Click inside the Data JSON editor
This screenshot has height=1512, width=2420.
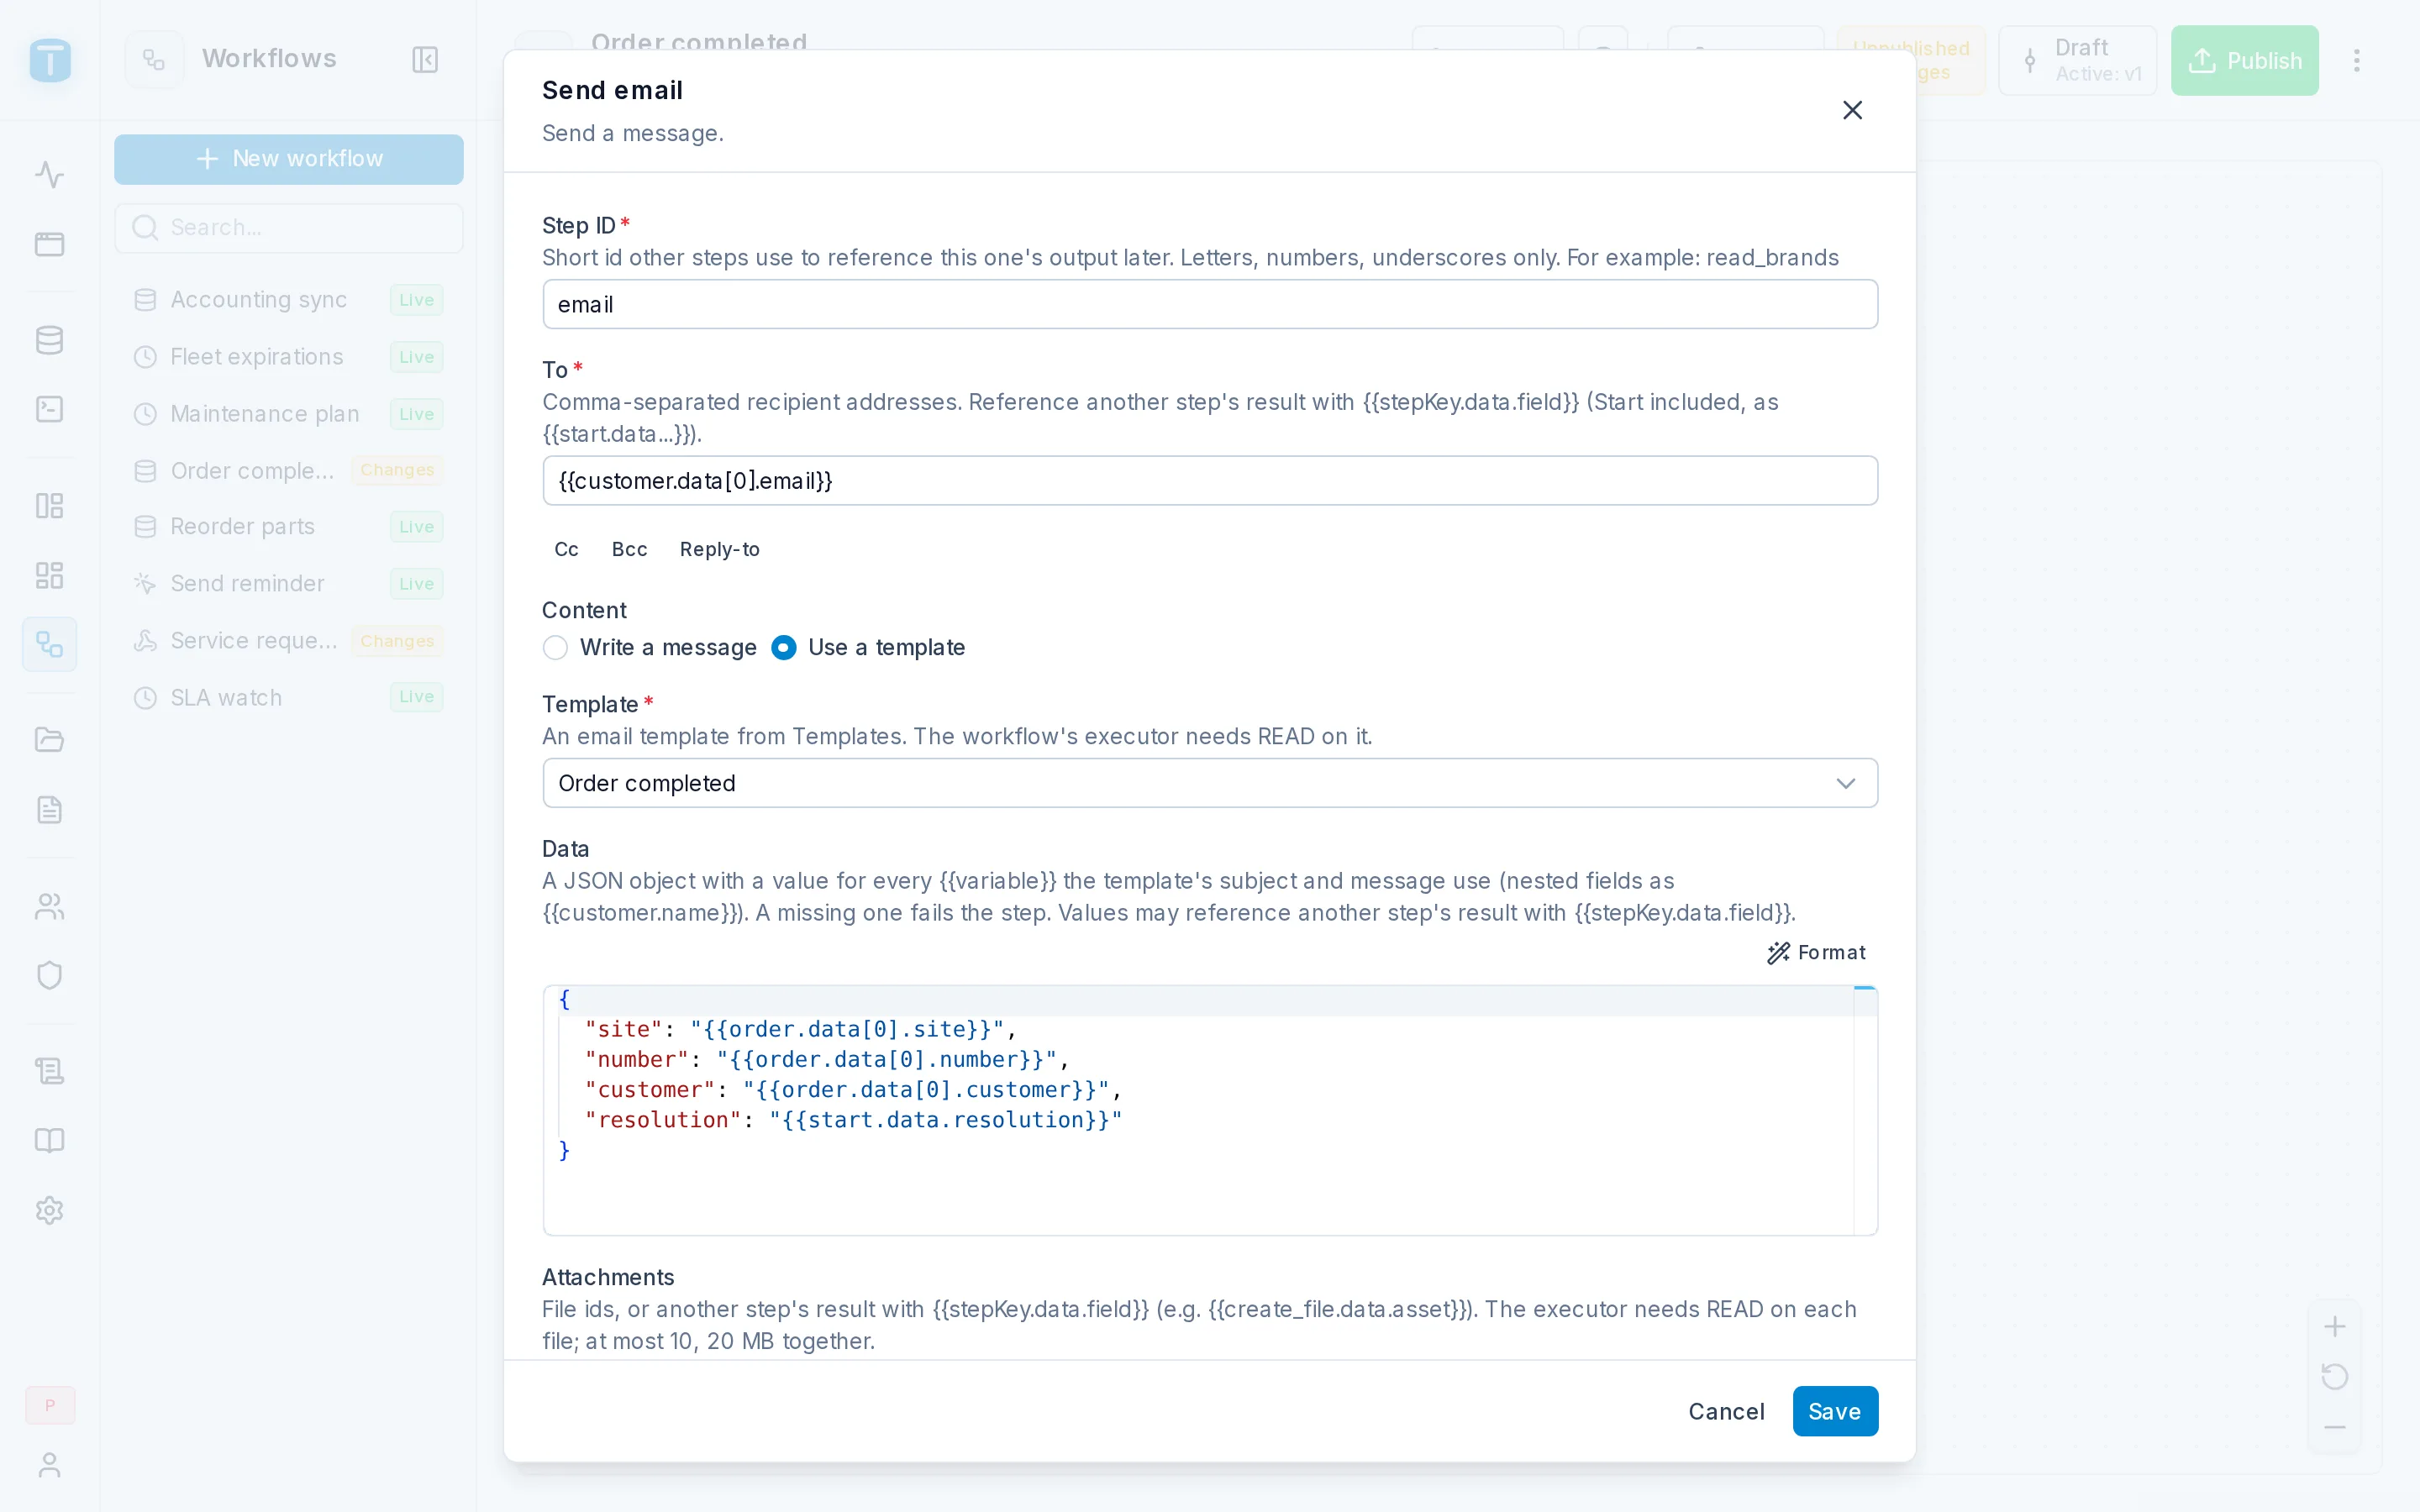point(1209,1110)
